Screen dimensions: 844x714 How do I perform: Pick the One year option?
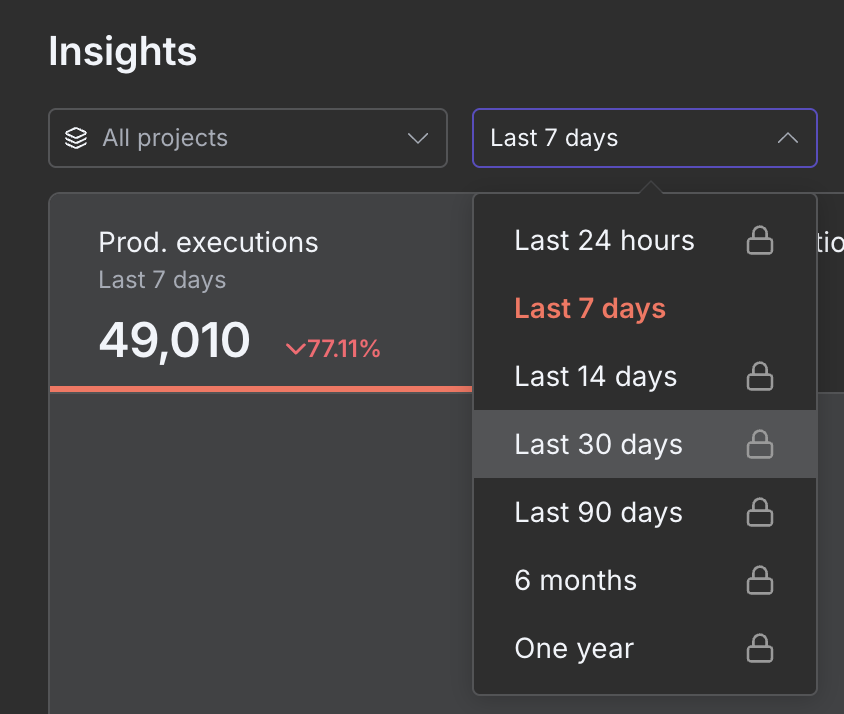[574, 648]
